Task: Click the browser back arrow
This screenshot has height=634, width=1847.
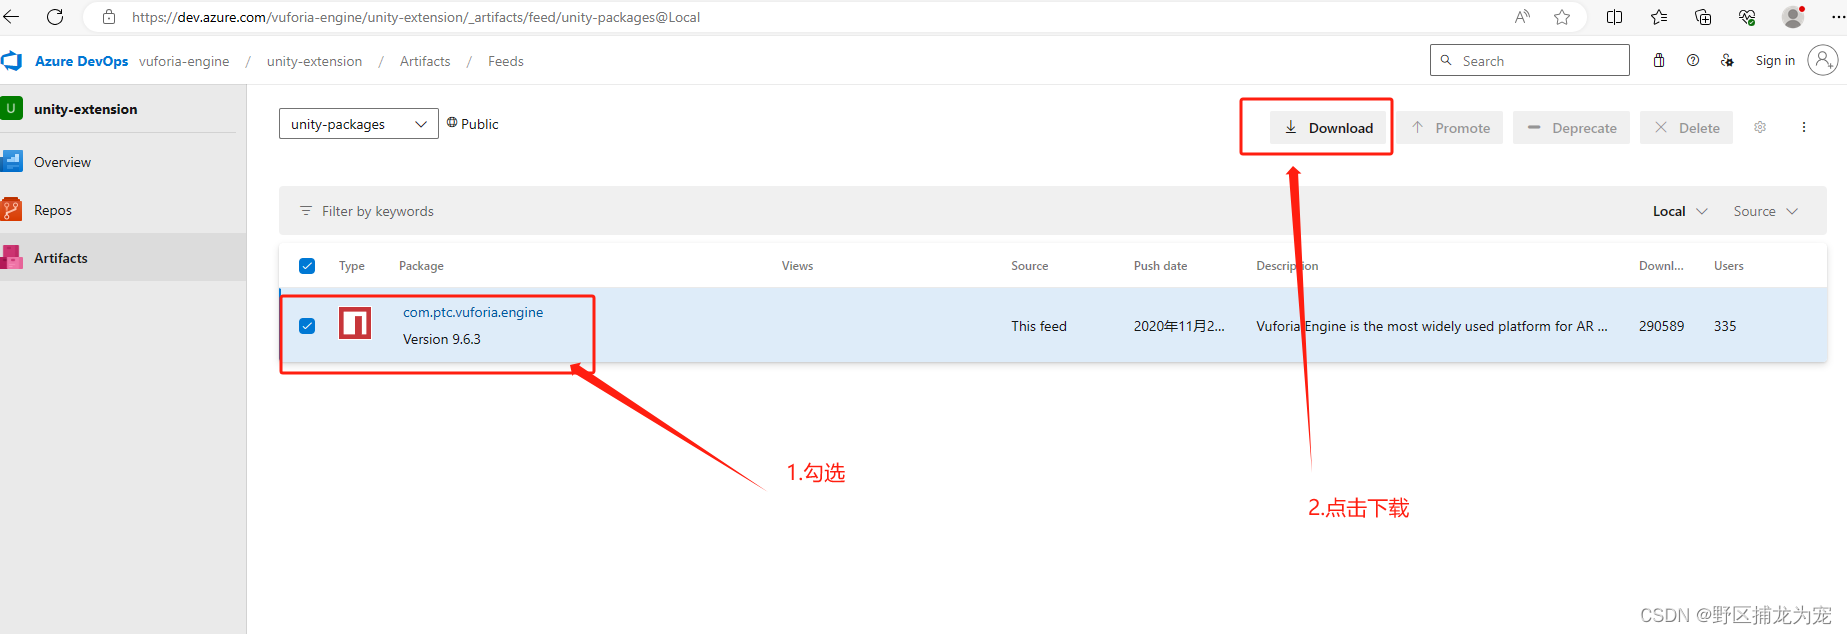Action: [12, 17]
